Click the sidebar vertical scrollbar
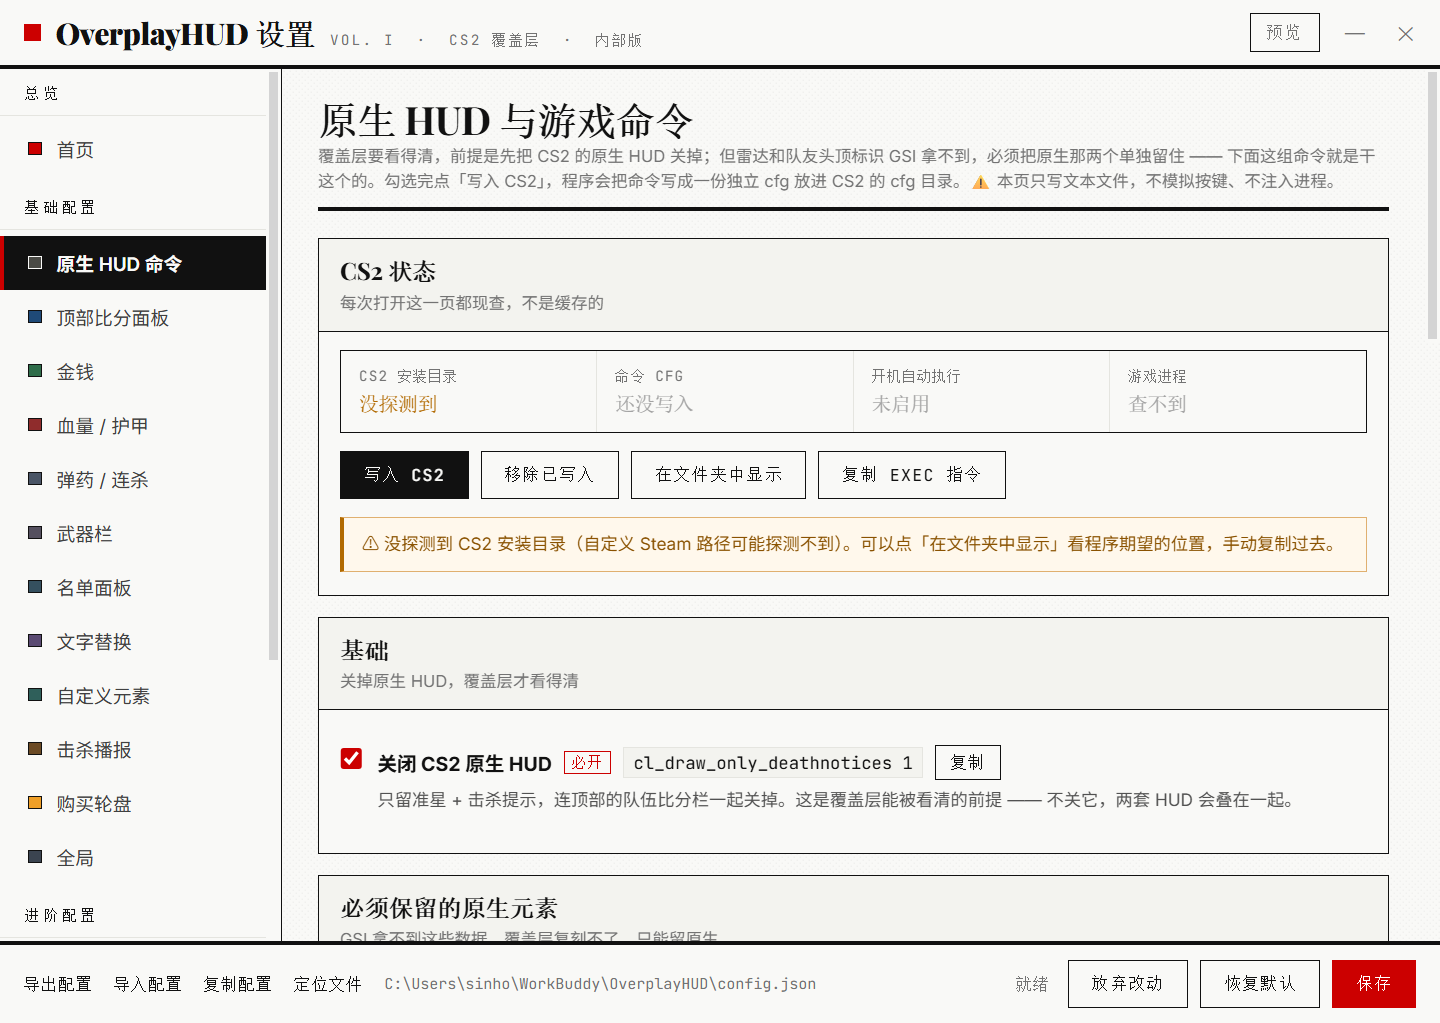1440x1023 pixels. point(273,366)
